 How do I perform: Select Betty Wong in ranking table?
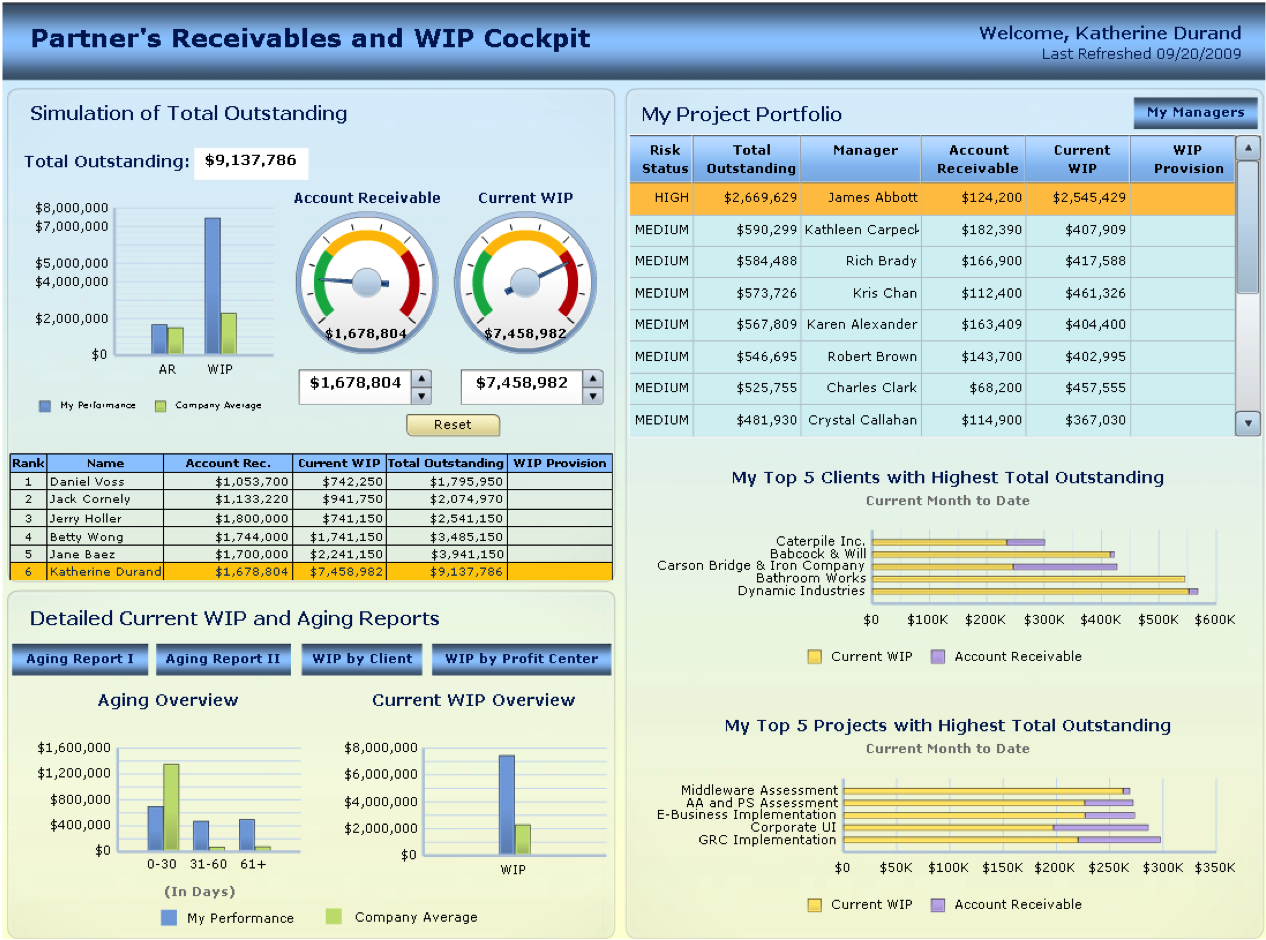click(311, 537)
